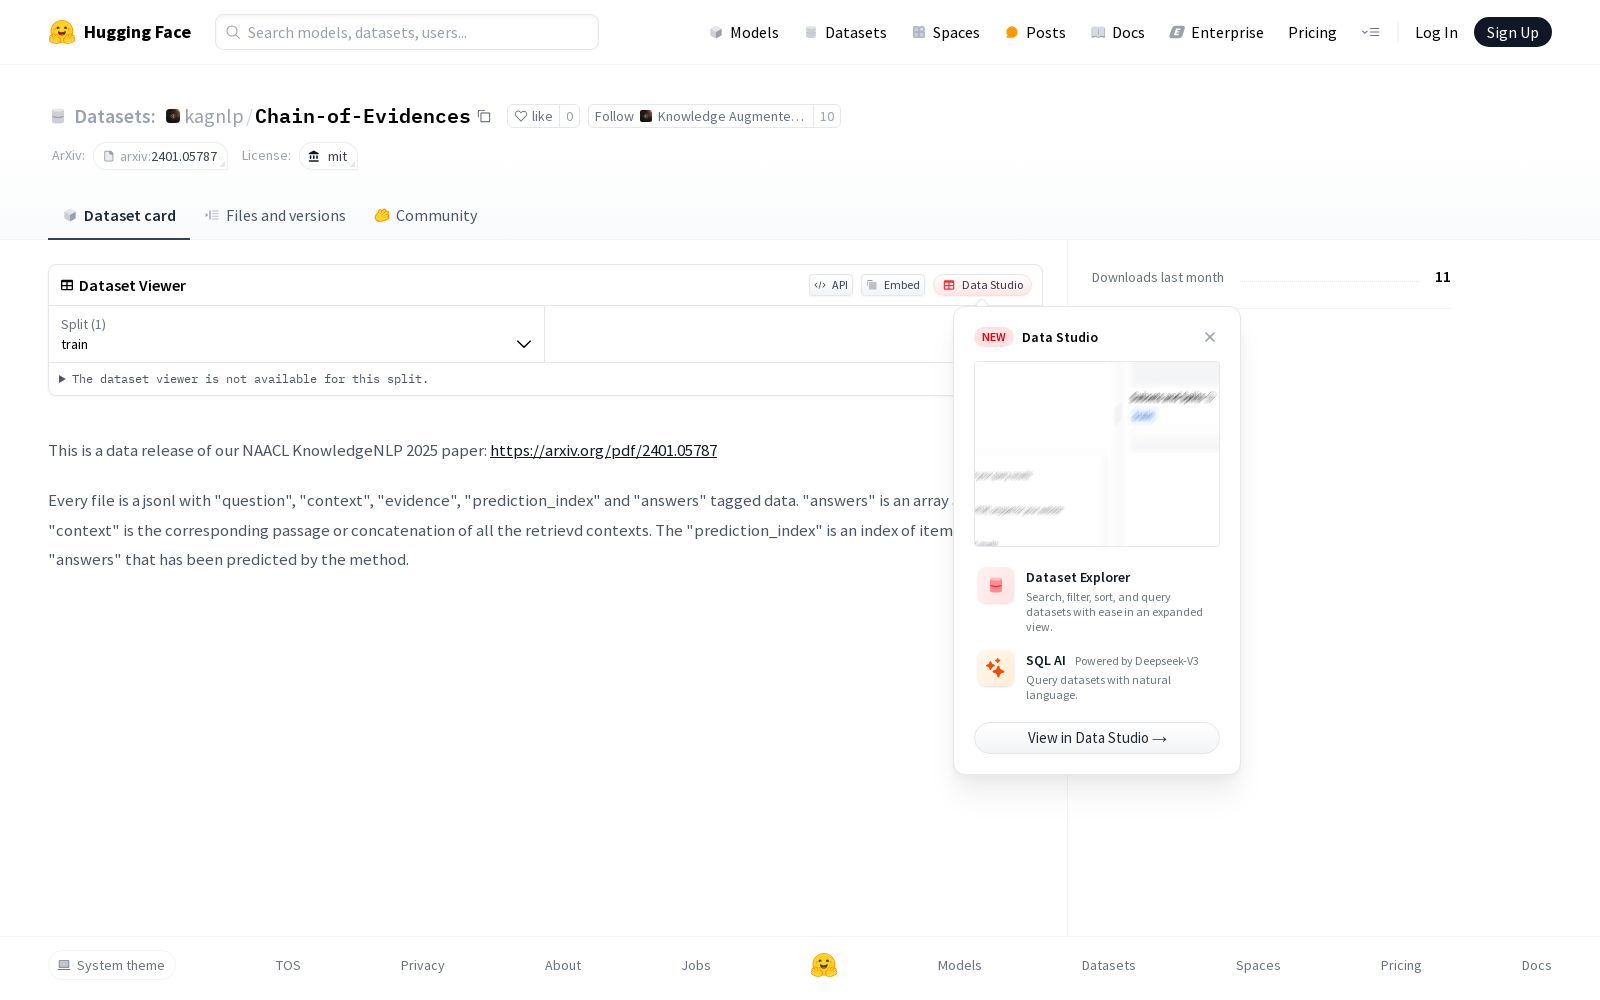Open Enterprise in top navigation
1600x1000 pixels.
pos(1217,32)
